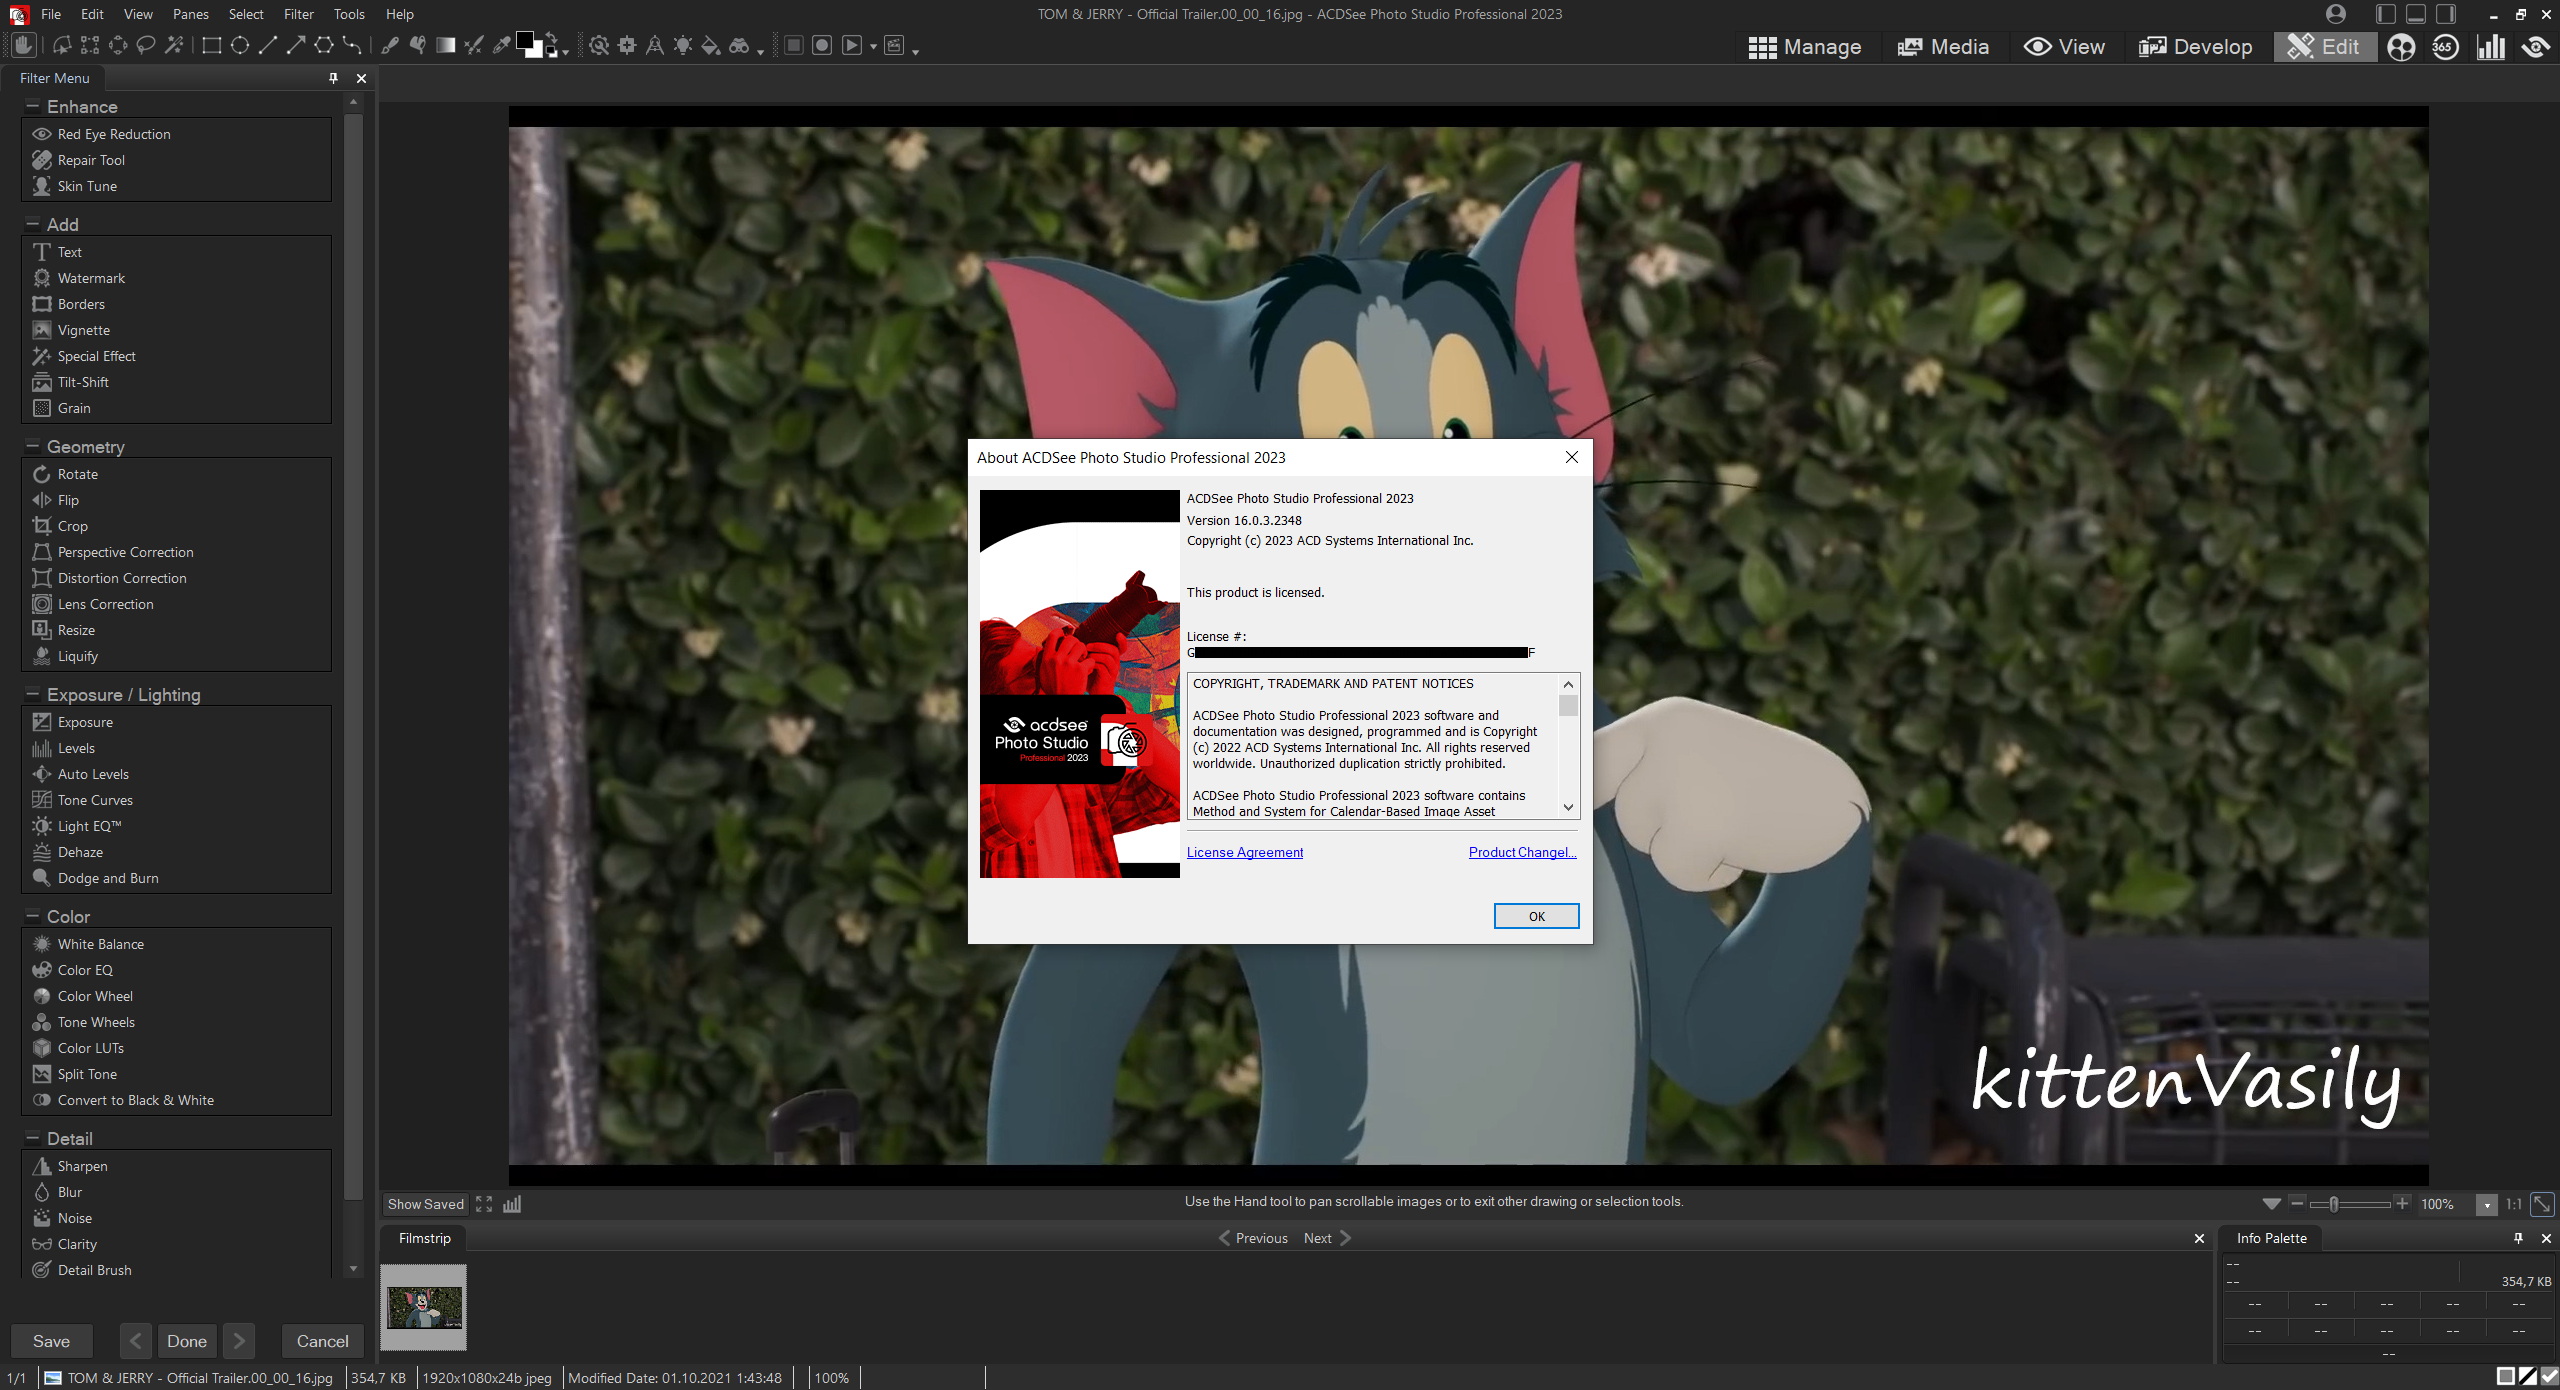Toggle Show Saved image view
Viewport: 2560px width, 1390px height.
tap(425, 1204)
